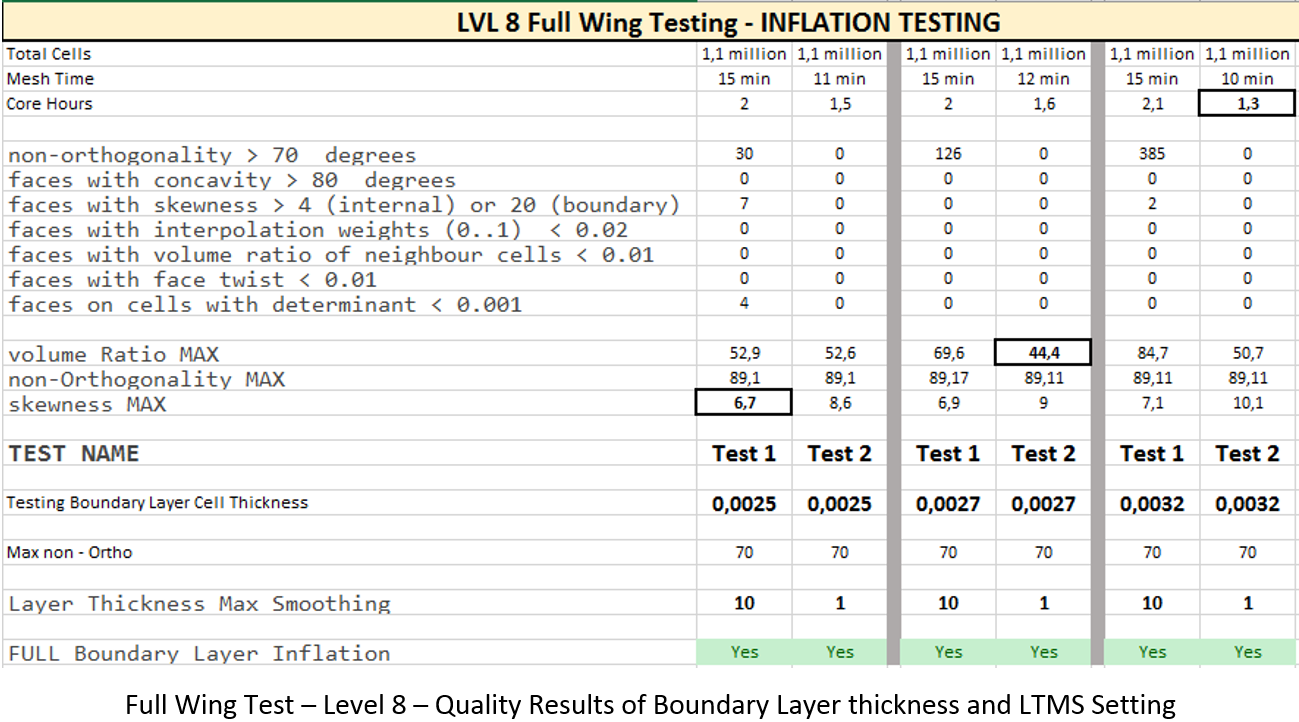The height and width of the screenshot is (722, 1299).
Task: Select the '69,6' volume ratio cell
Action: (948, 353)
